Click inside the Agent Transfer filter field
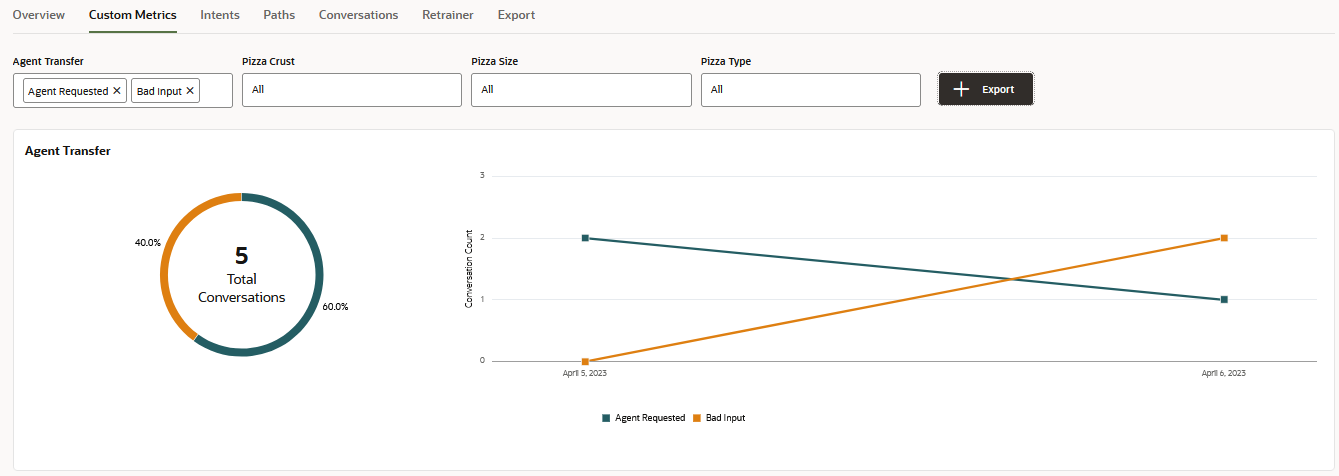Image resolution: width=1339 pixels, height=476 pixels. tap(215, 91)
